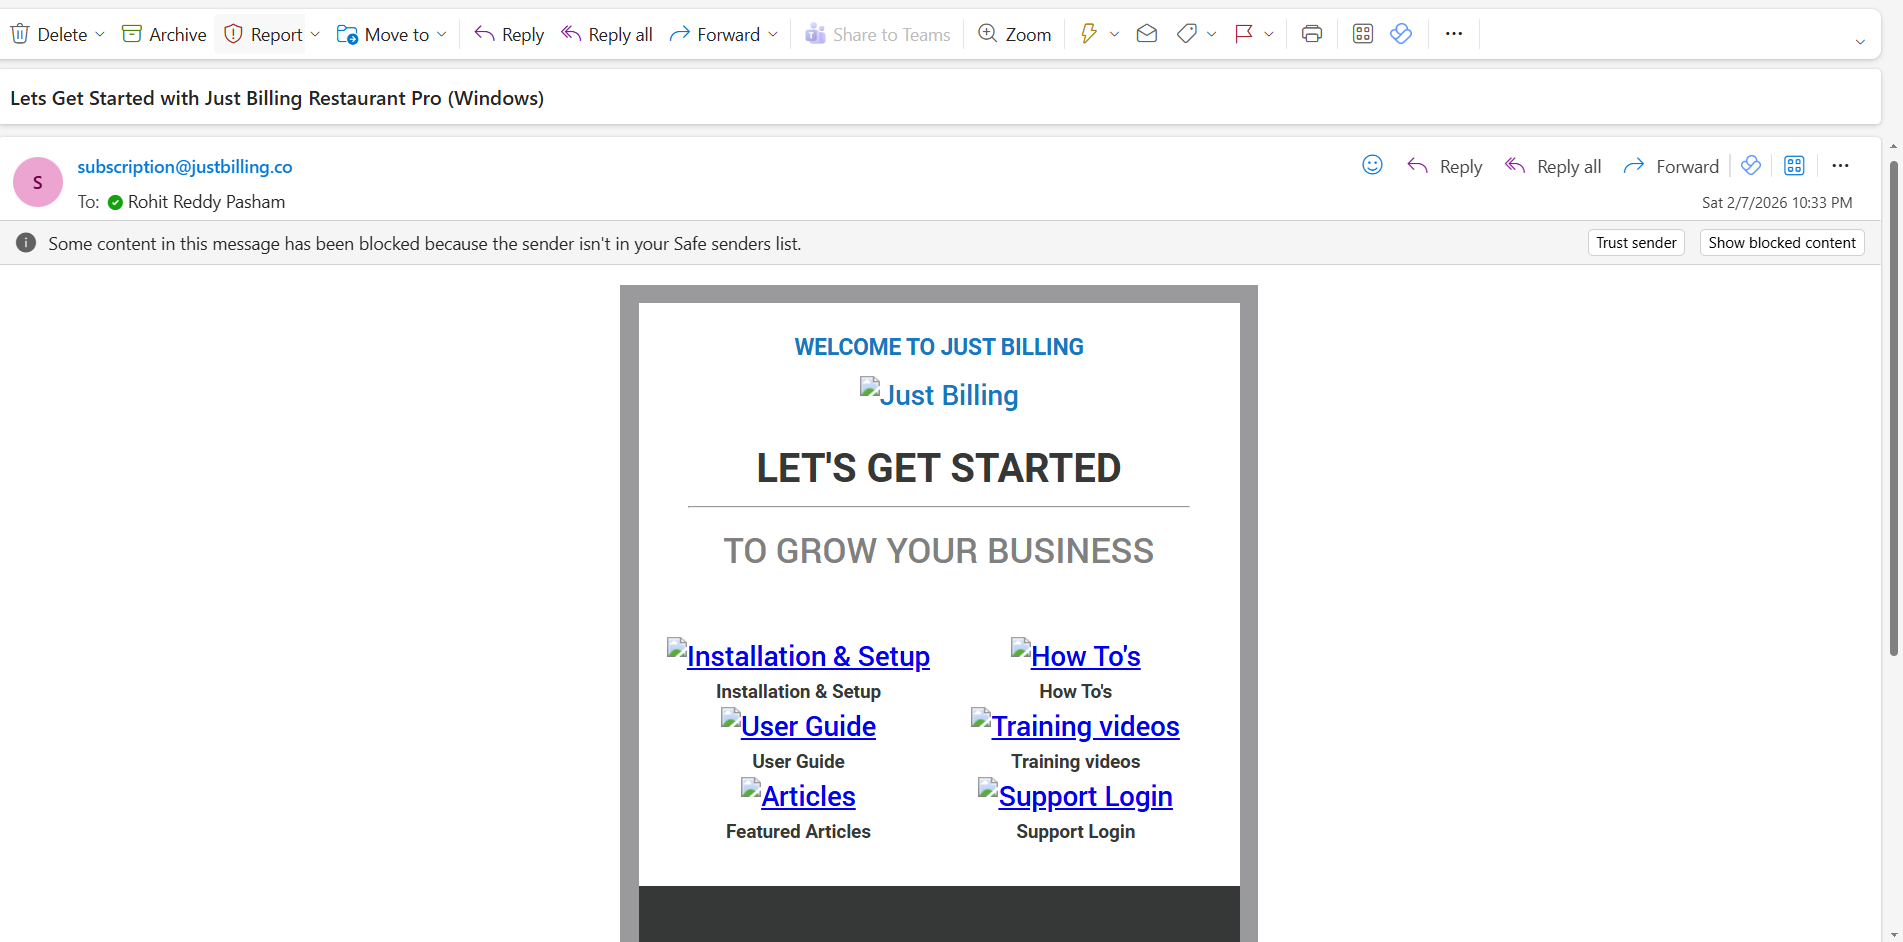The image size is (1903, 942).
Task: Open the Apps grid icon in top toolbar
Action: click(x=1362, y=34)
